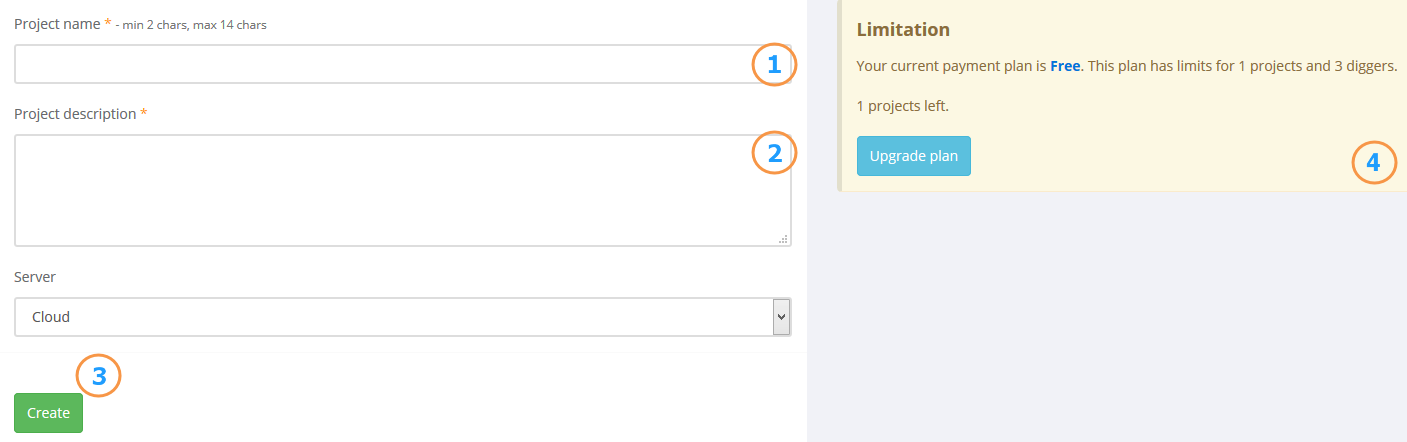Click the numbered marker 3 circle
1407x442 pixels.
99,376
